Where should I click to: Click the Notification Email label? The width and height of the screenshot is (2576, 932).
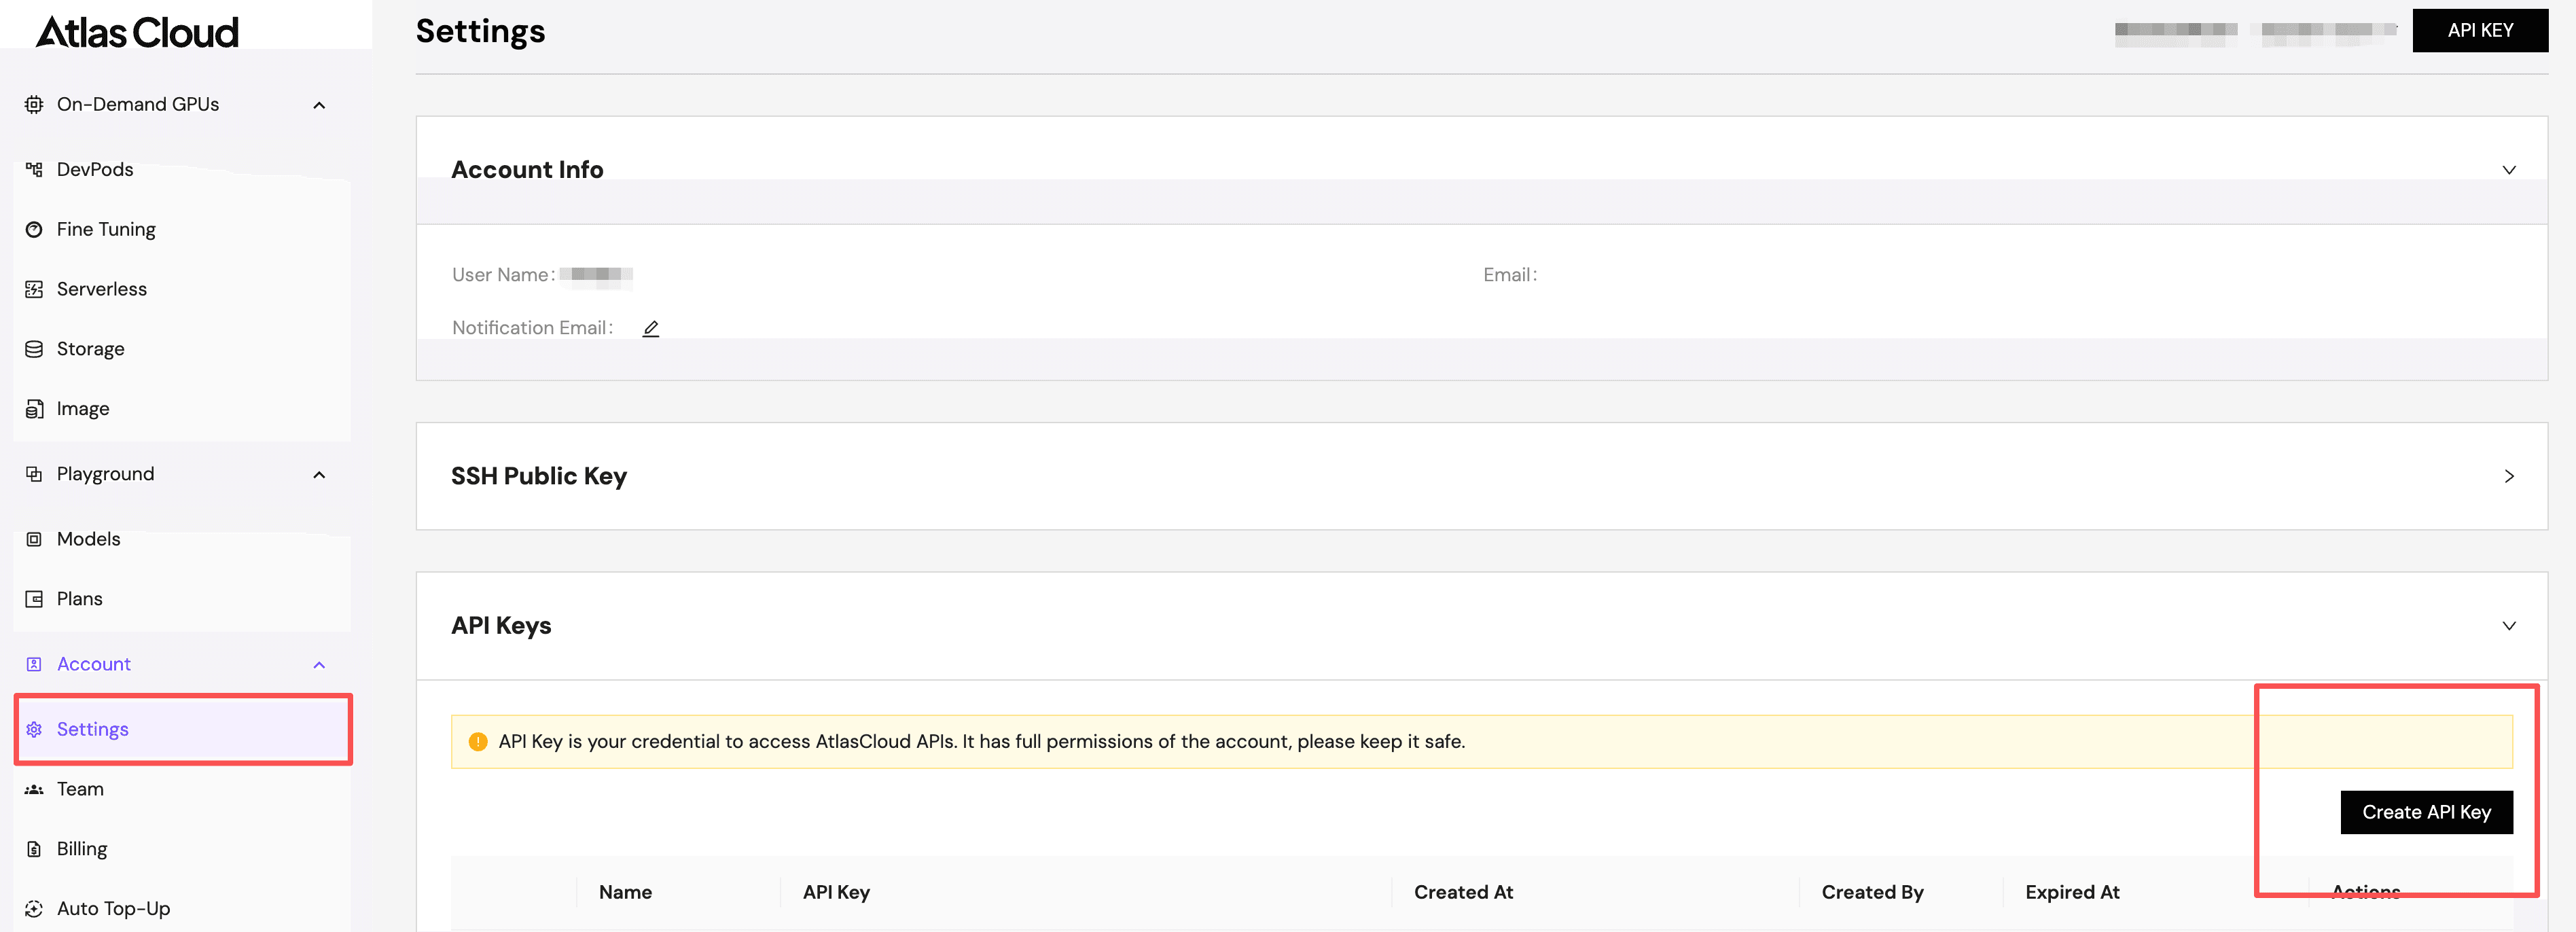coord(532,328)
